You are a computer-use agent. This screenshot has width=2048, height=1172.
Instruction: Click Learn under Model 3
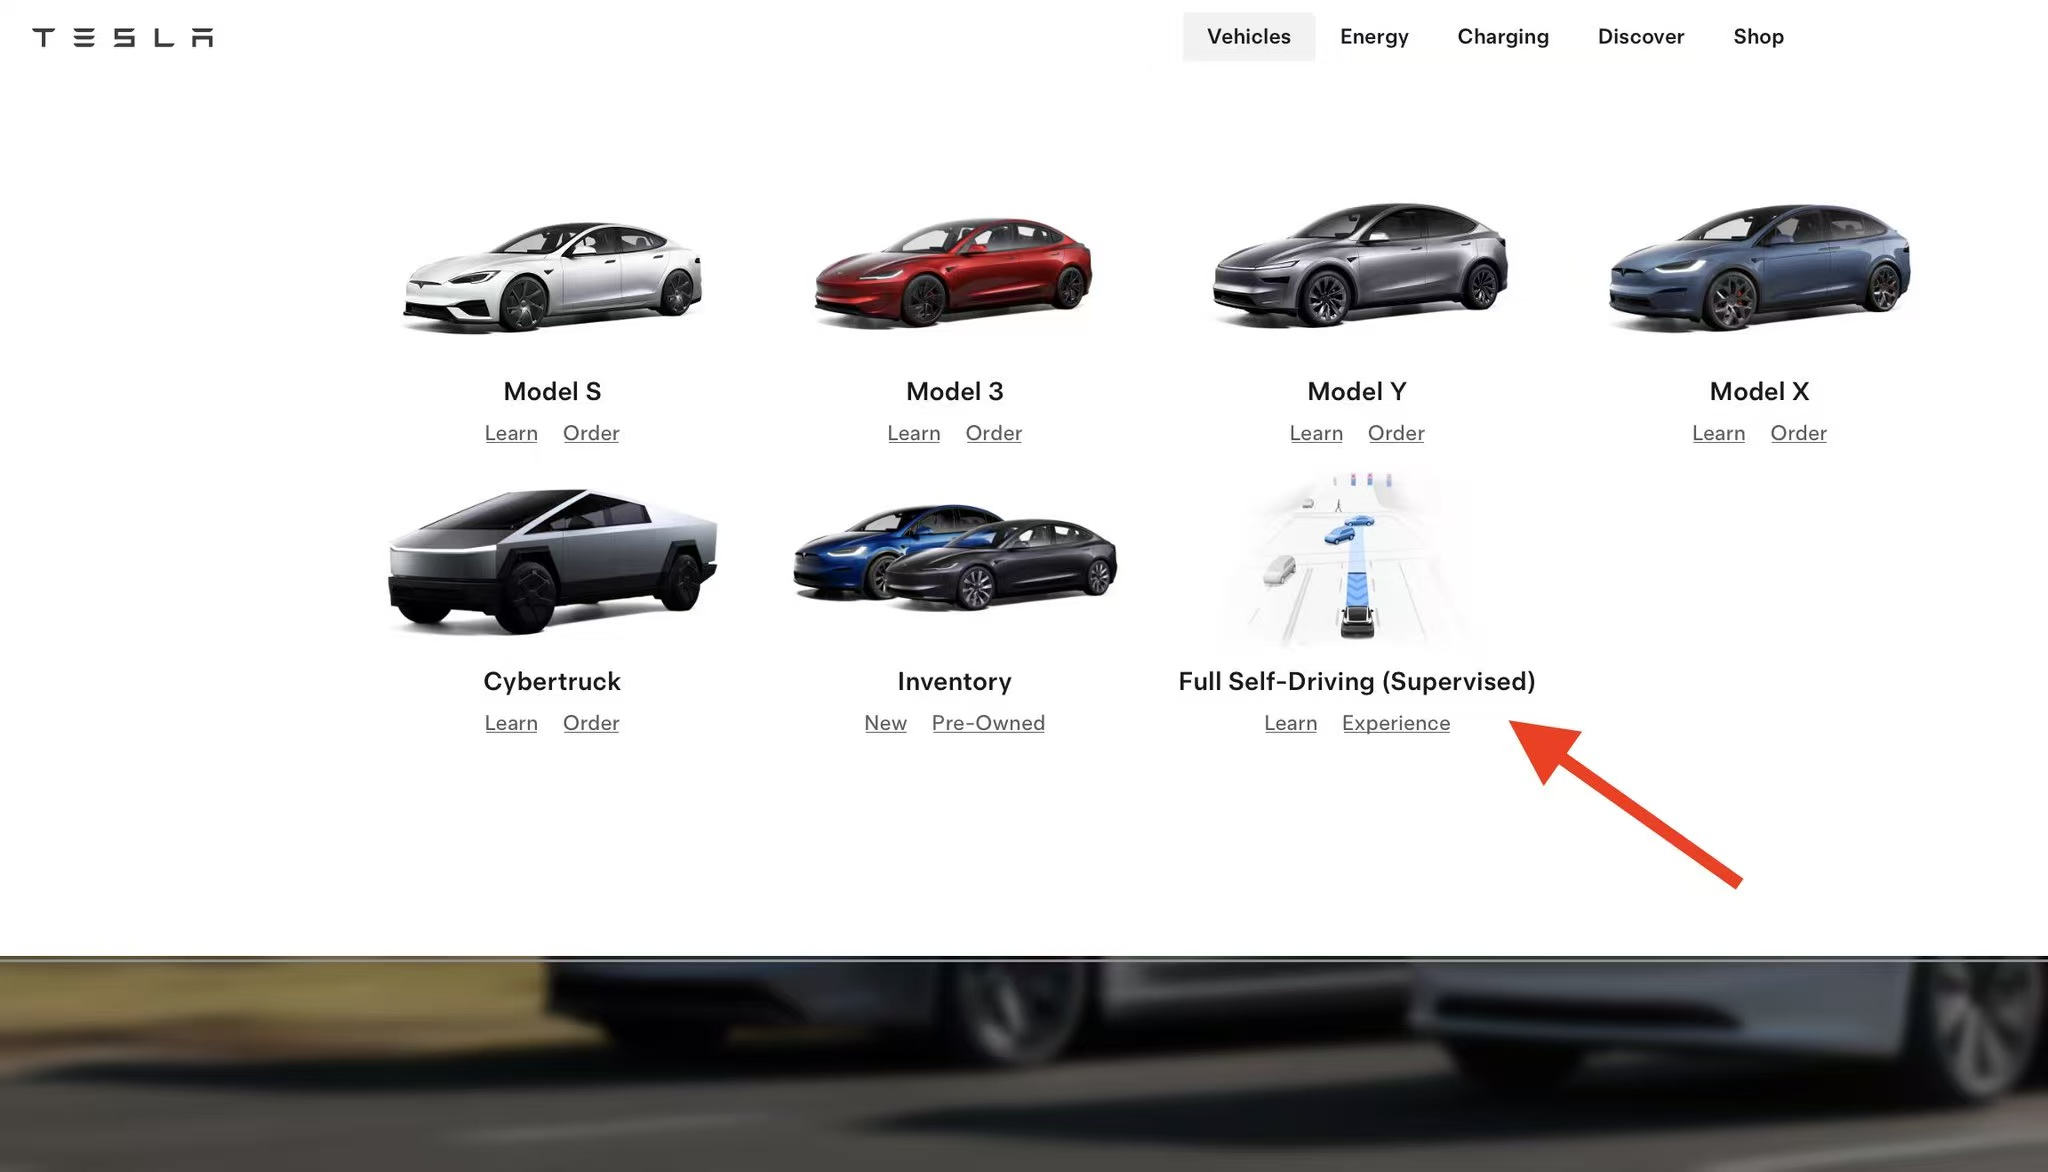coord(913,433)
